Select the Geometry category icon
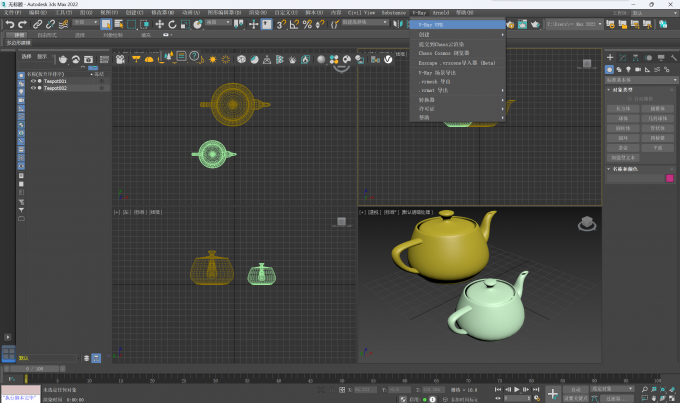 [x=609, y=69]
